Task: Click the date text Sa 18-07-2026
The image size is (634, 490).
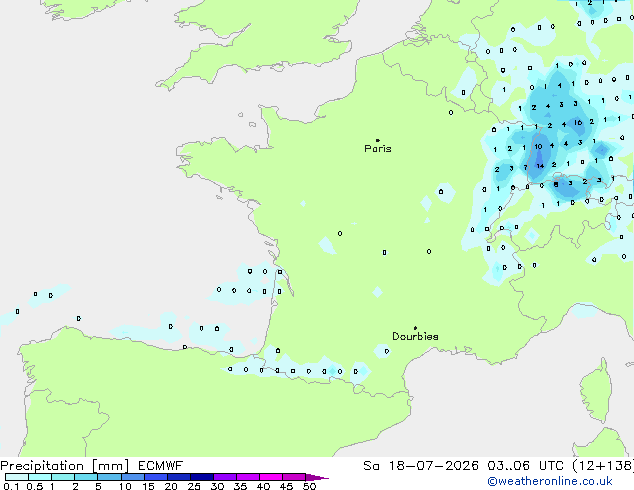Action: (x=421, y=466)
